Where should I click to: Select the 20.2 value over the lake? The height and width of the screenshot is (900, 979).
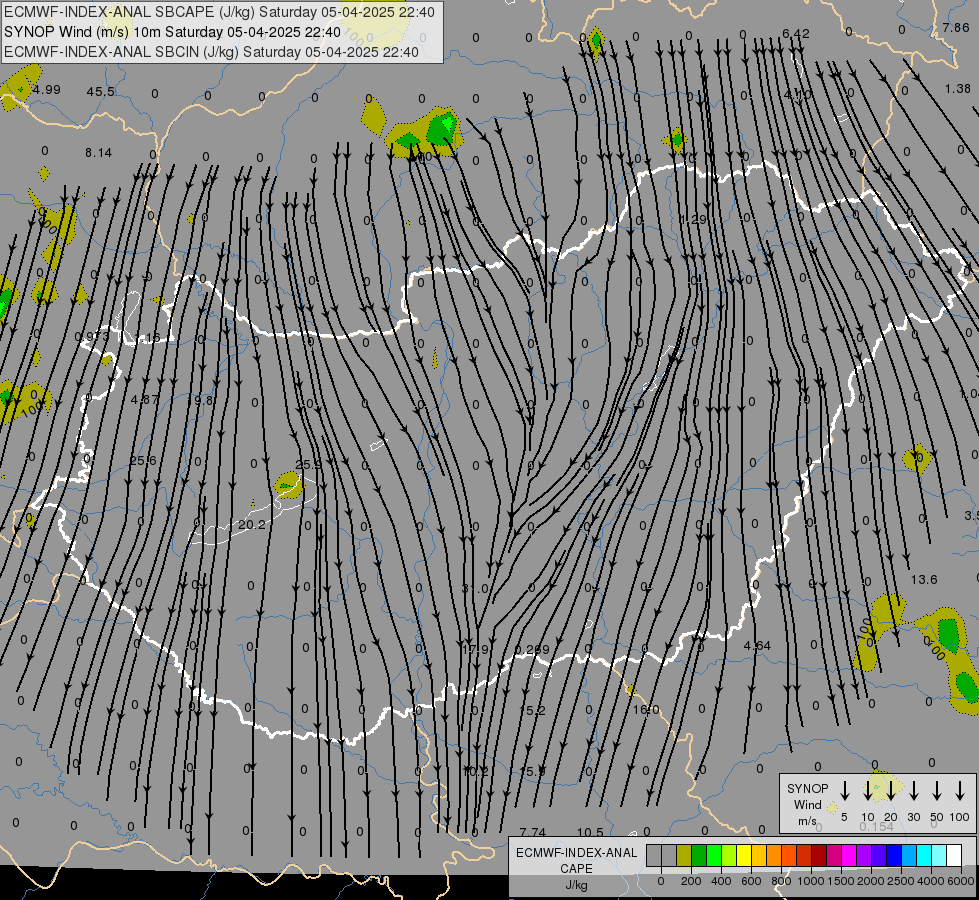tap(252, 525)
